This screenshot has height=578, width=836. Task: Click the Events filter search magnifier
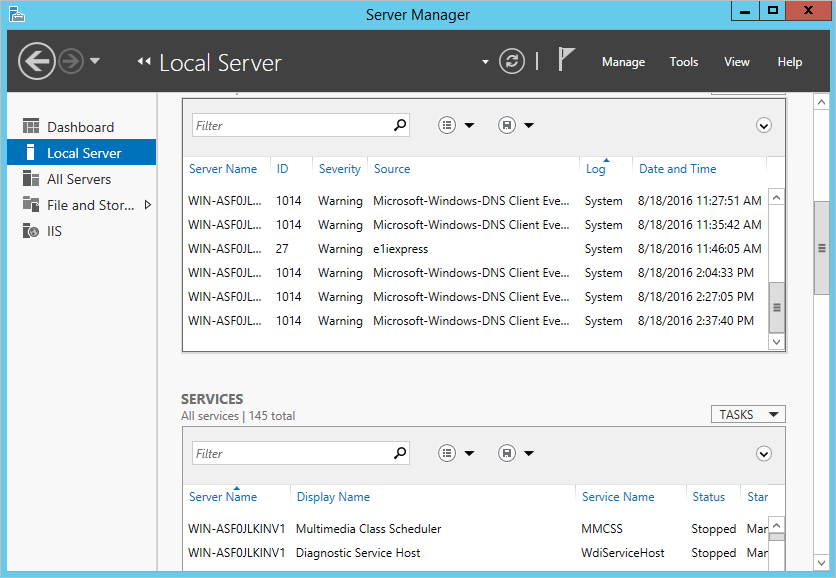click(400, 125)
